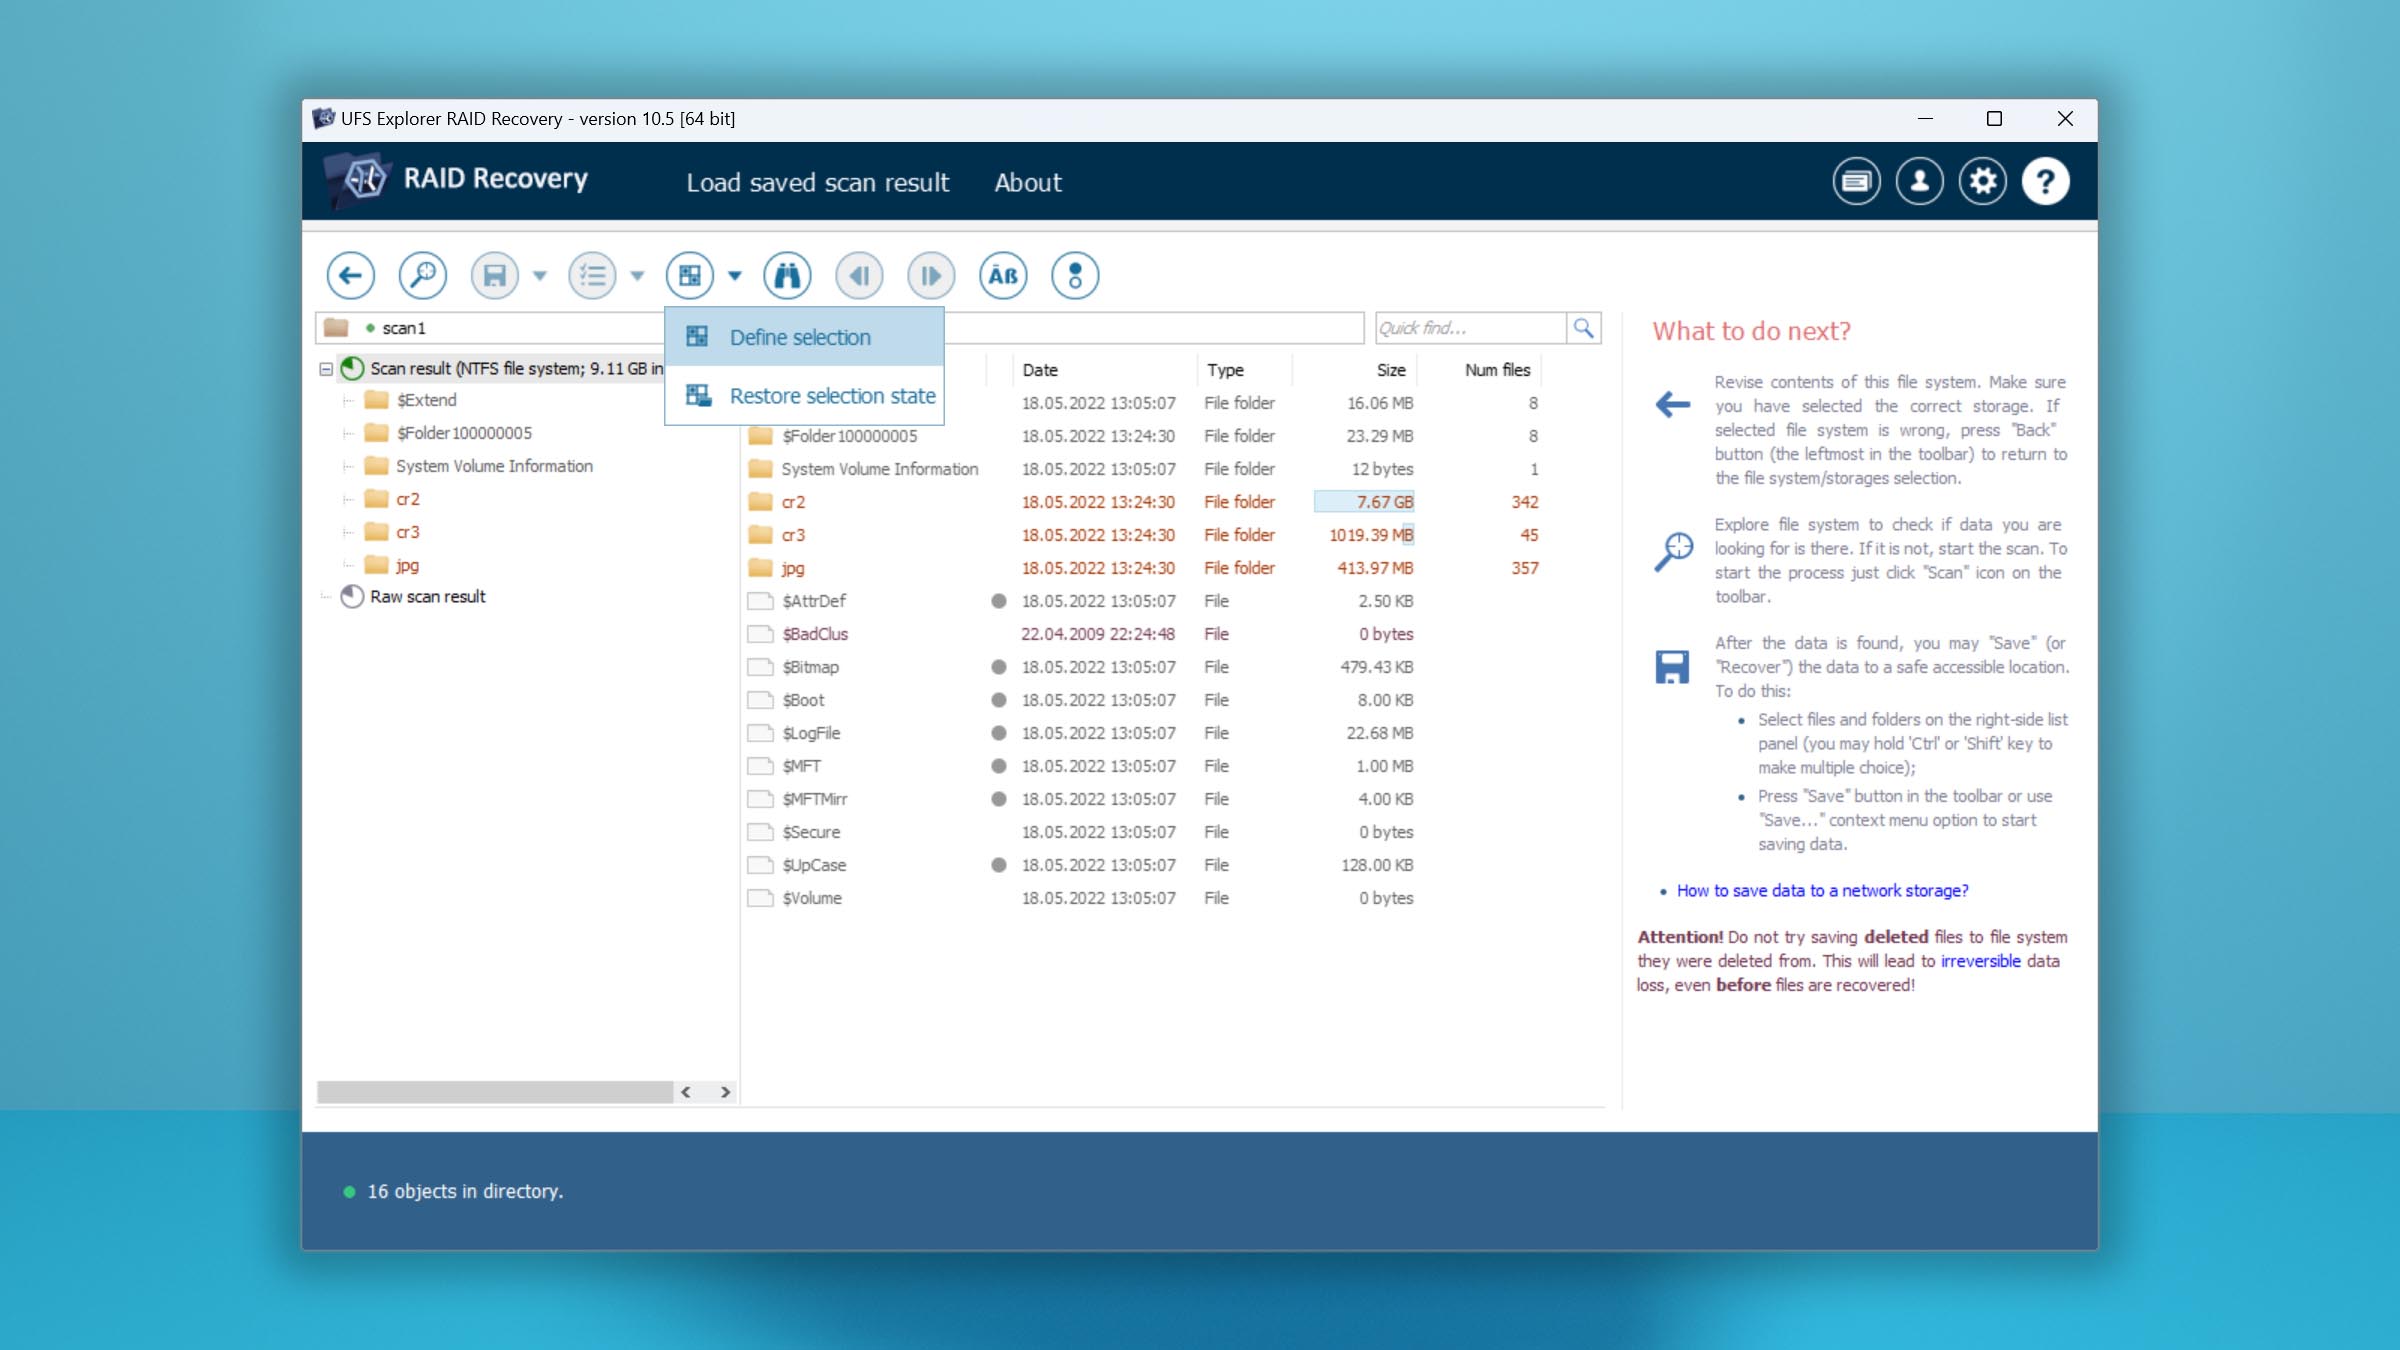Image resolution: width=2400 pixels, height=1350 pixels.
Task: Click the jpg folder icon in file list
Action: pos(761,568)
